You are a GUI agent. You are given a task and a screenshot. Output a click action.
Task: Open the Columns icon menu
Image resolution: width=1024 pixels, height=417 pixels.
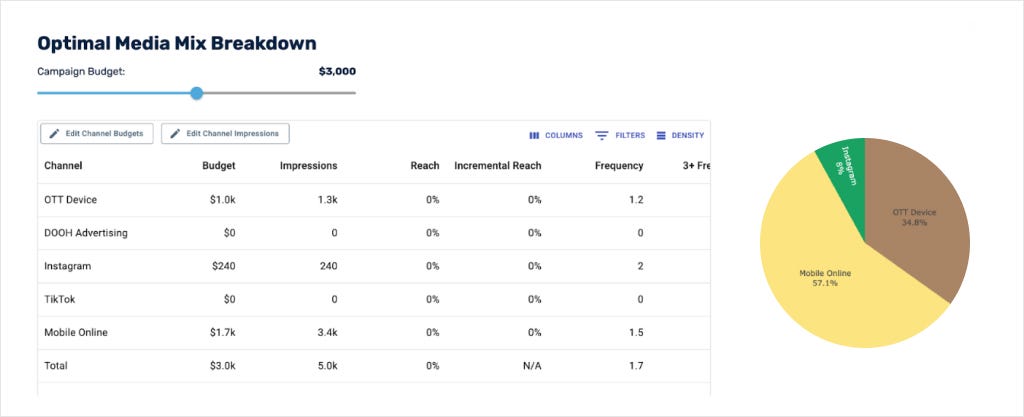tap(534, 136)
